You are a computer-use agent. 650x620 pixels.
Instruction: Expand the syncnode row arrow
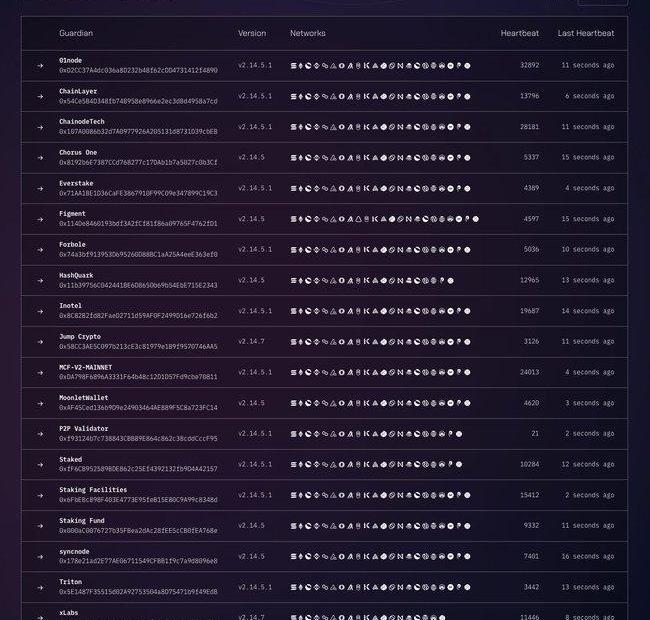(x=41, y=557)
